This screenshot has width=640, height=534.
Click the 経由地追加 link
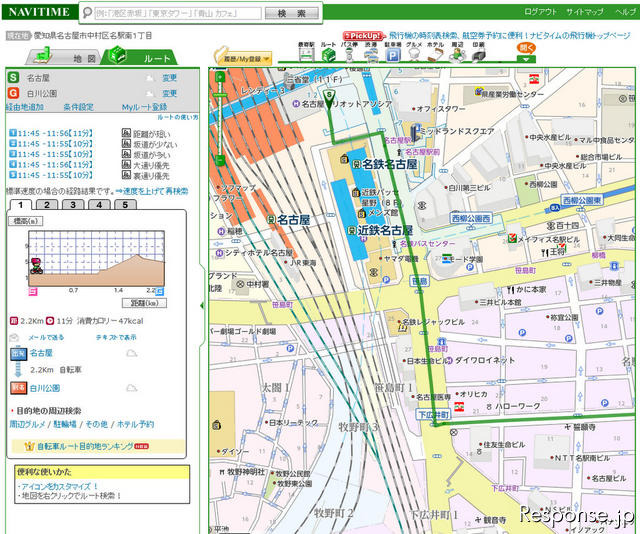(x=25, y=107)
